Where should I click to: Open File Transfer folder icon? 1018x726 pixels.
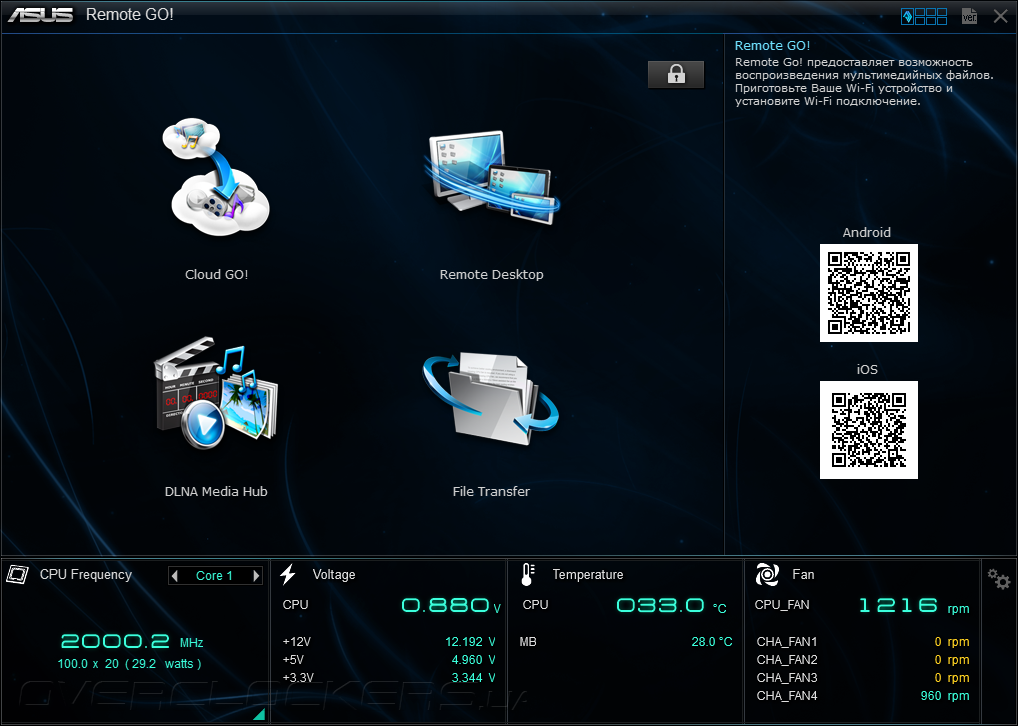491,399
